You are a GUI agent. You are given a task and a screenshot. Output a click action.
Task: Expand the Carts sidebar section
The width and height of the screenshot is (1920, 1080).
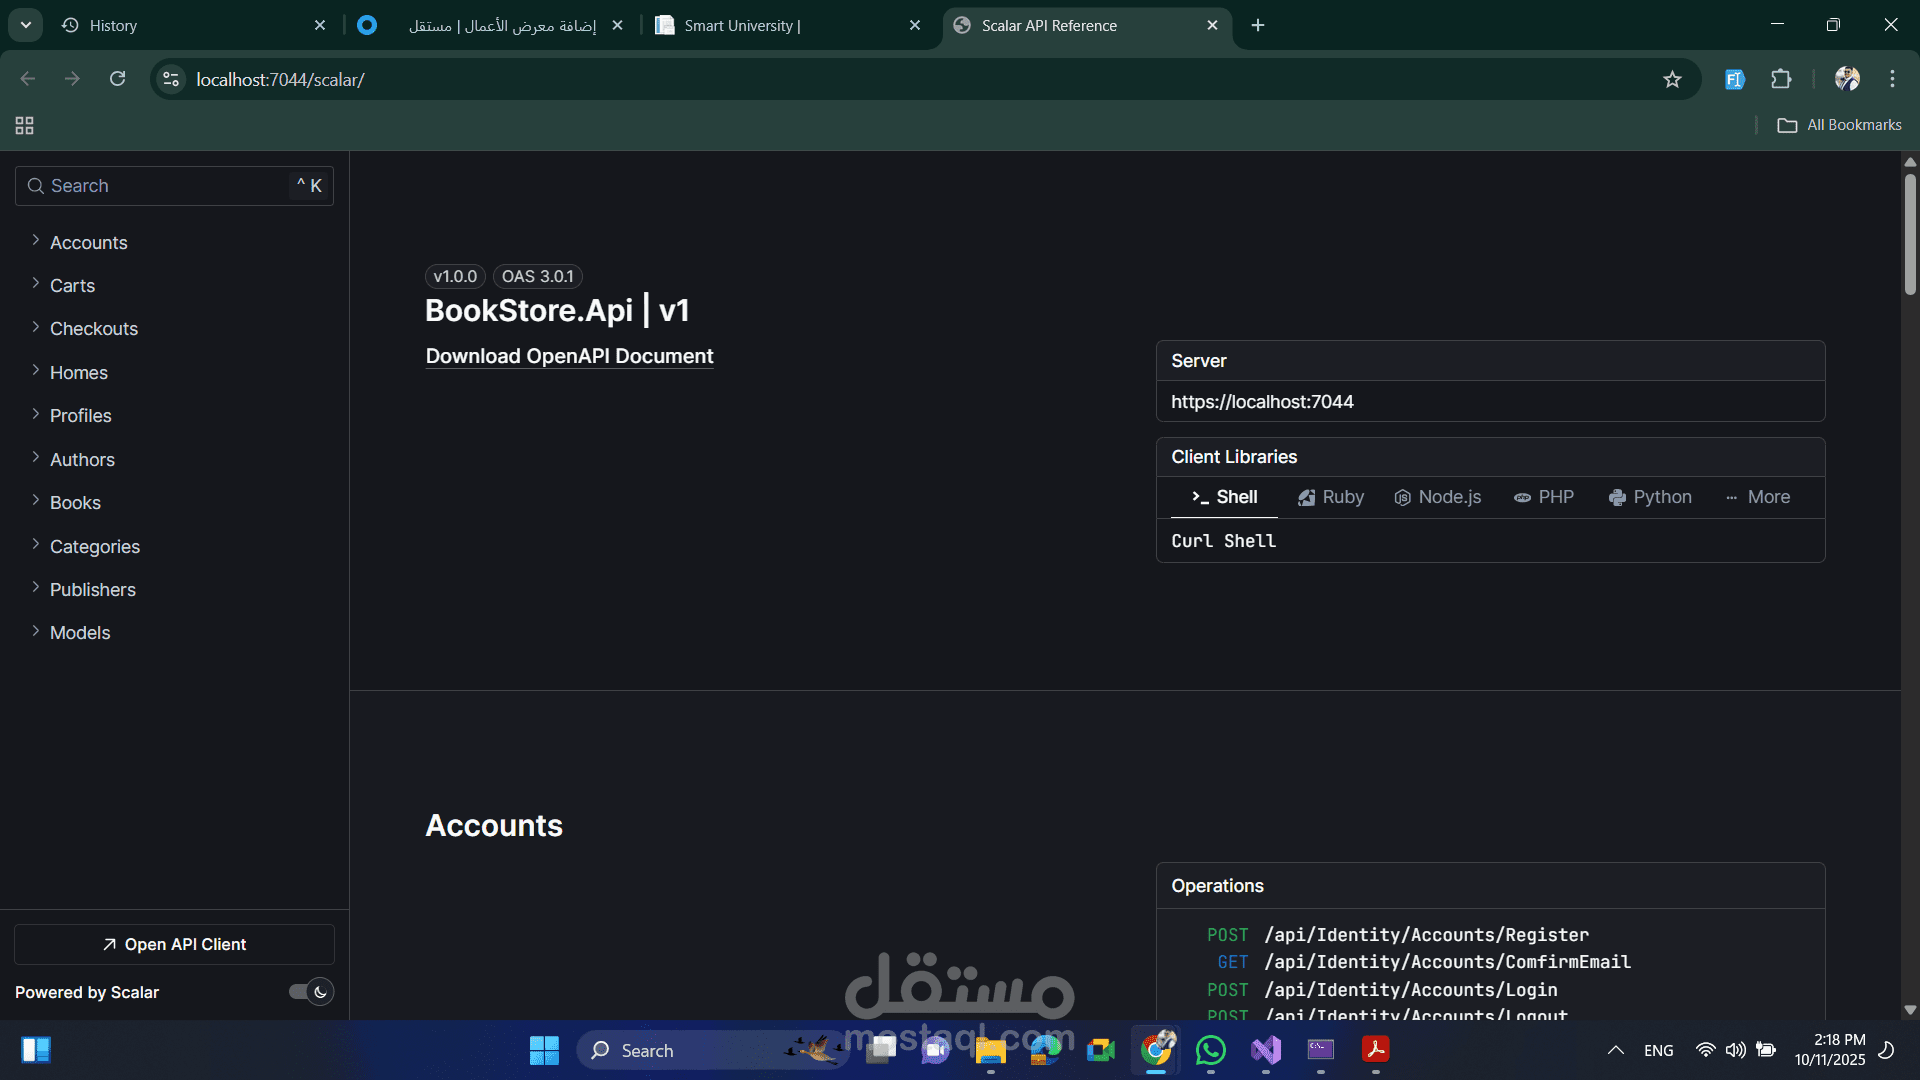click(72, 286)
